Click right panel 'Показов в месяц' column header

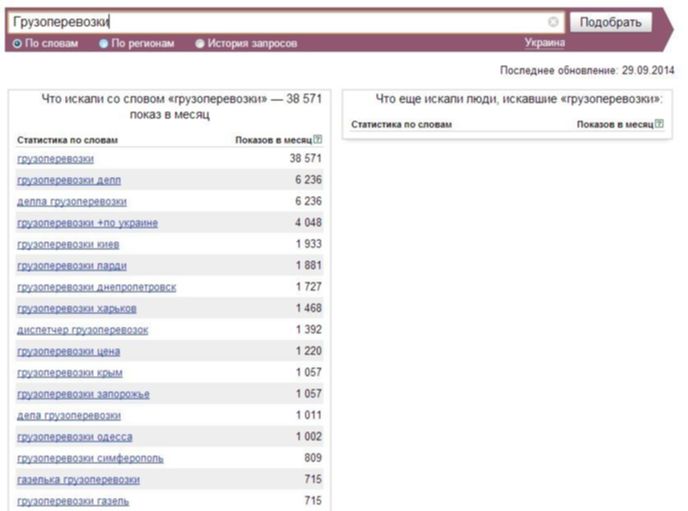pyautogui.click(x=615, y=125)
